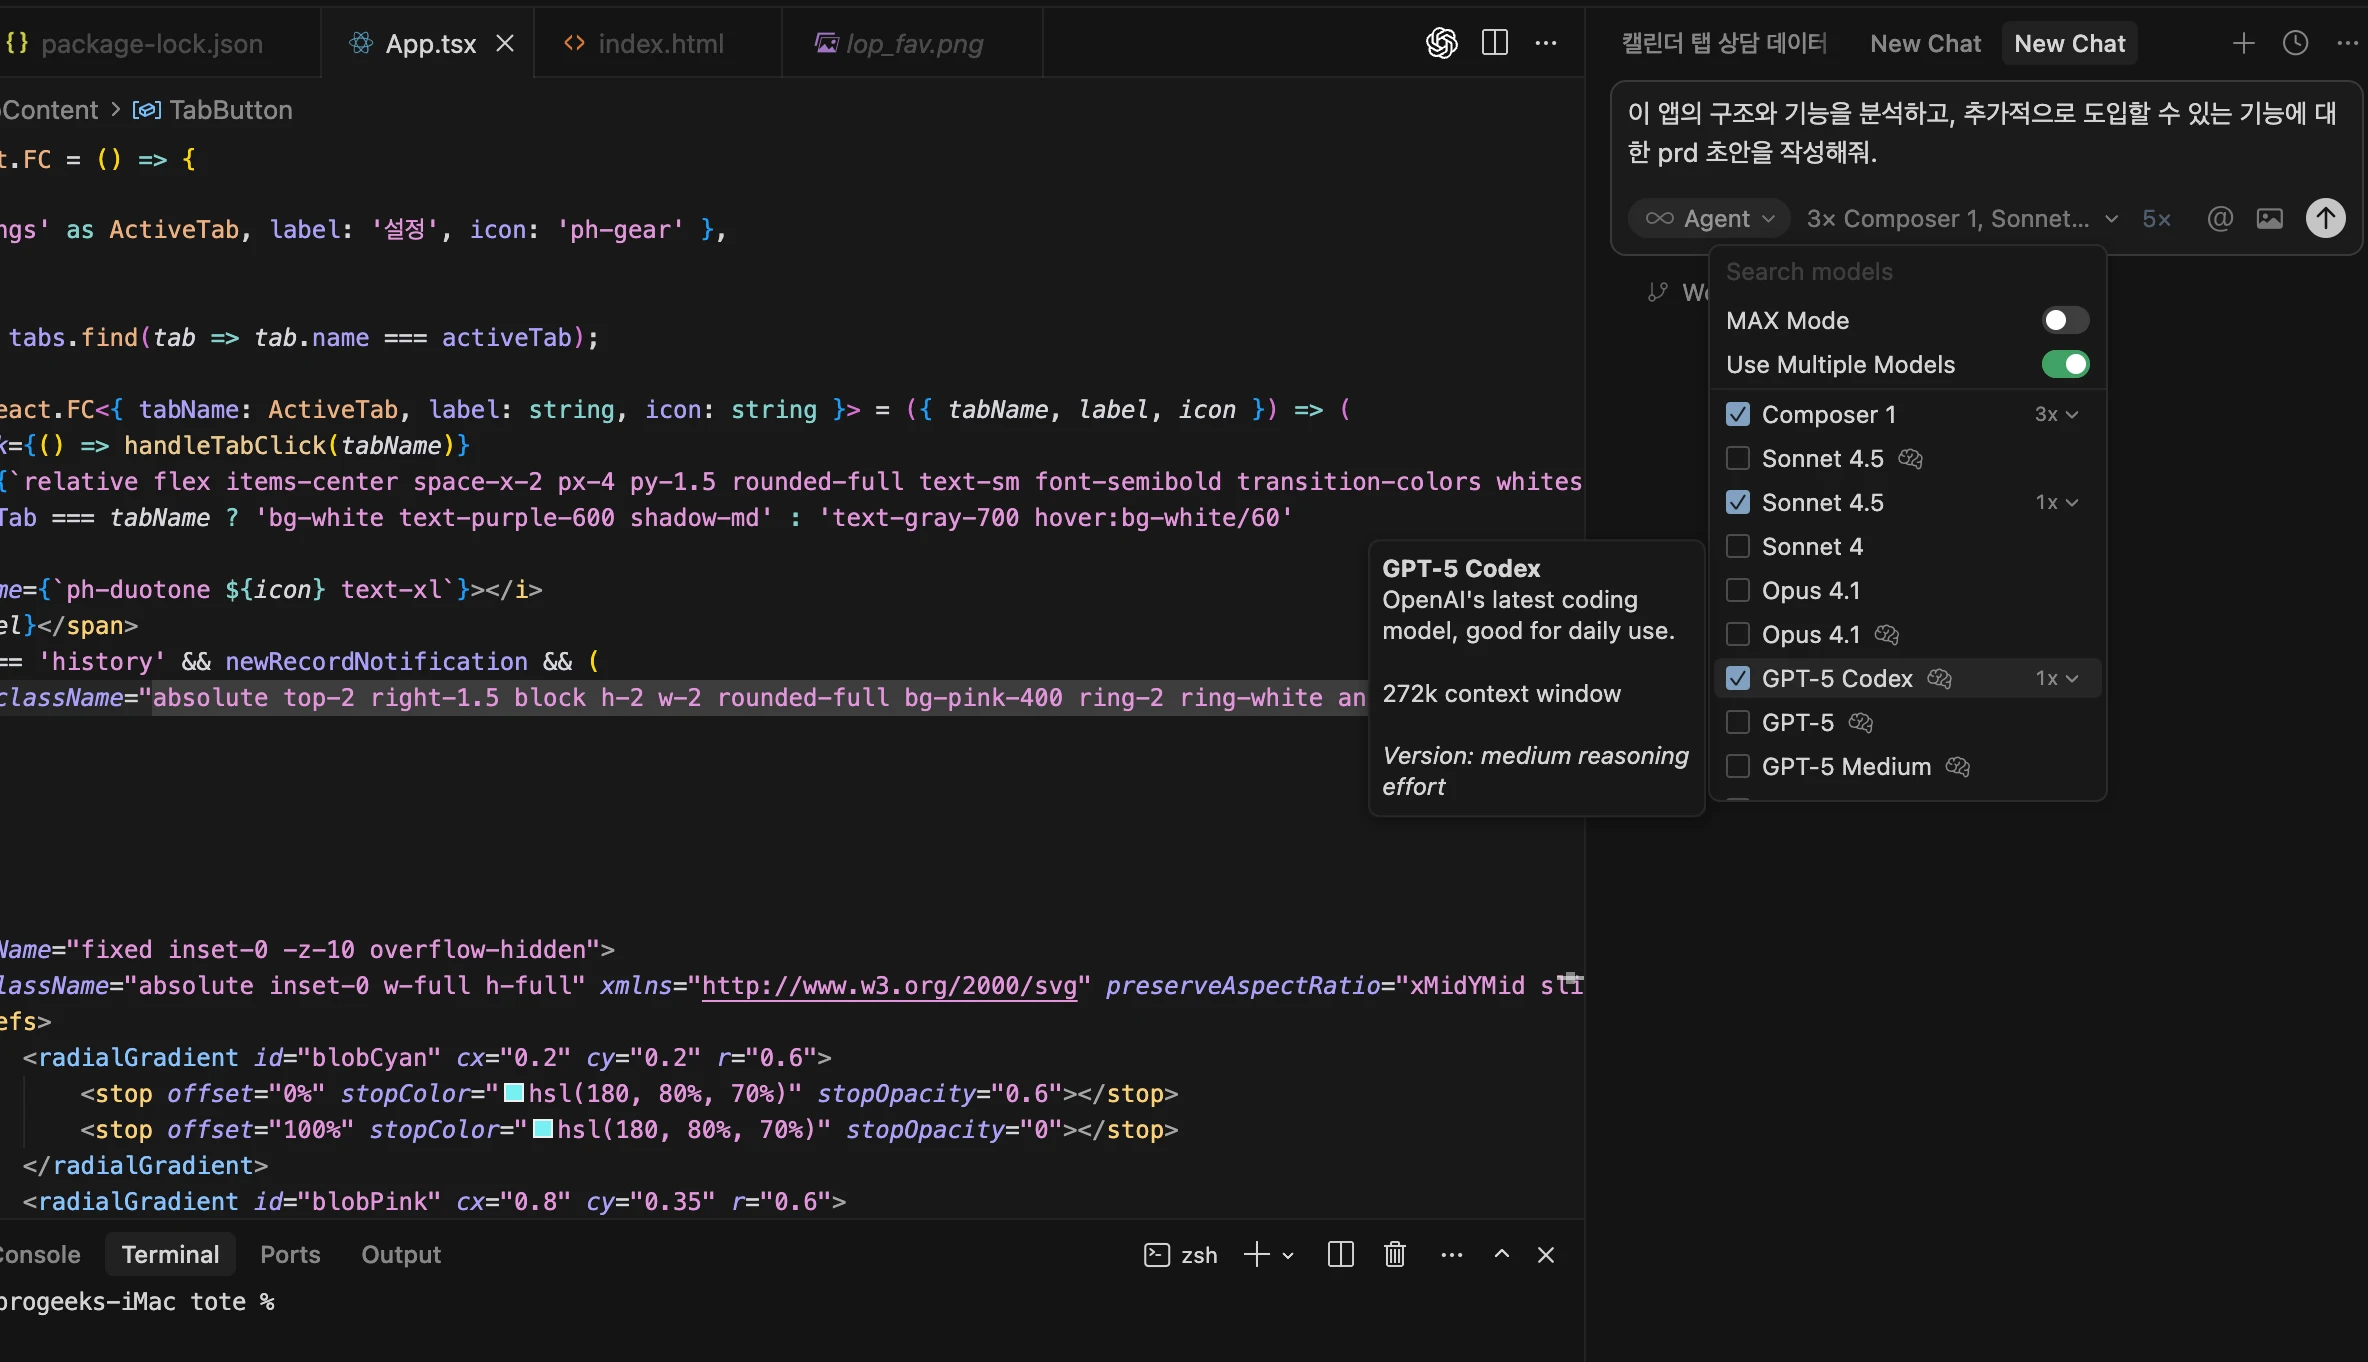Screen dimensions: 2368x1362
Task: Toggle MAX Mode switch on
Action: 2064,320
